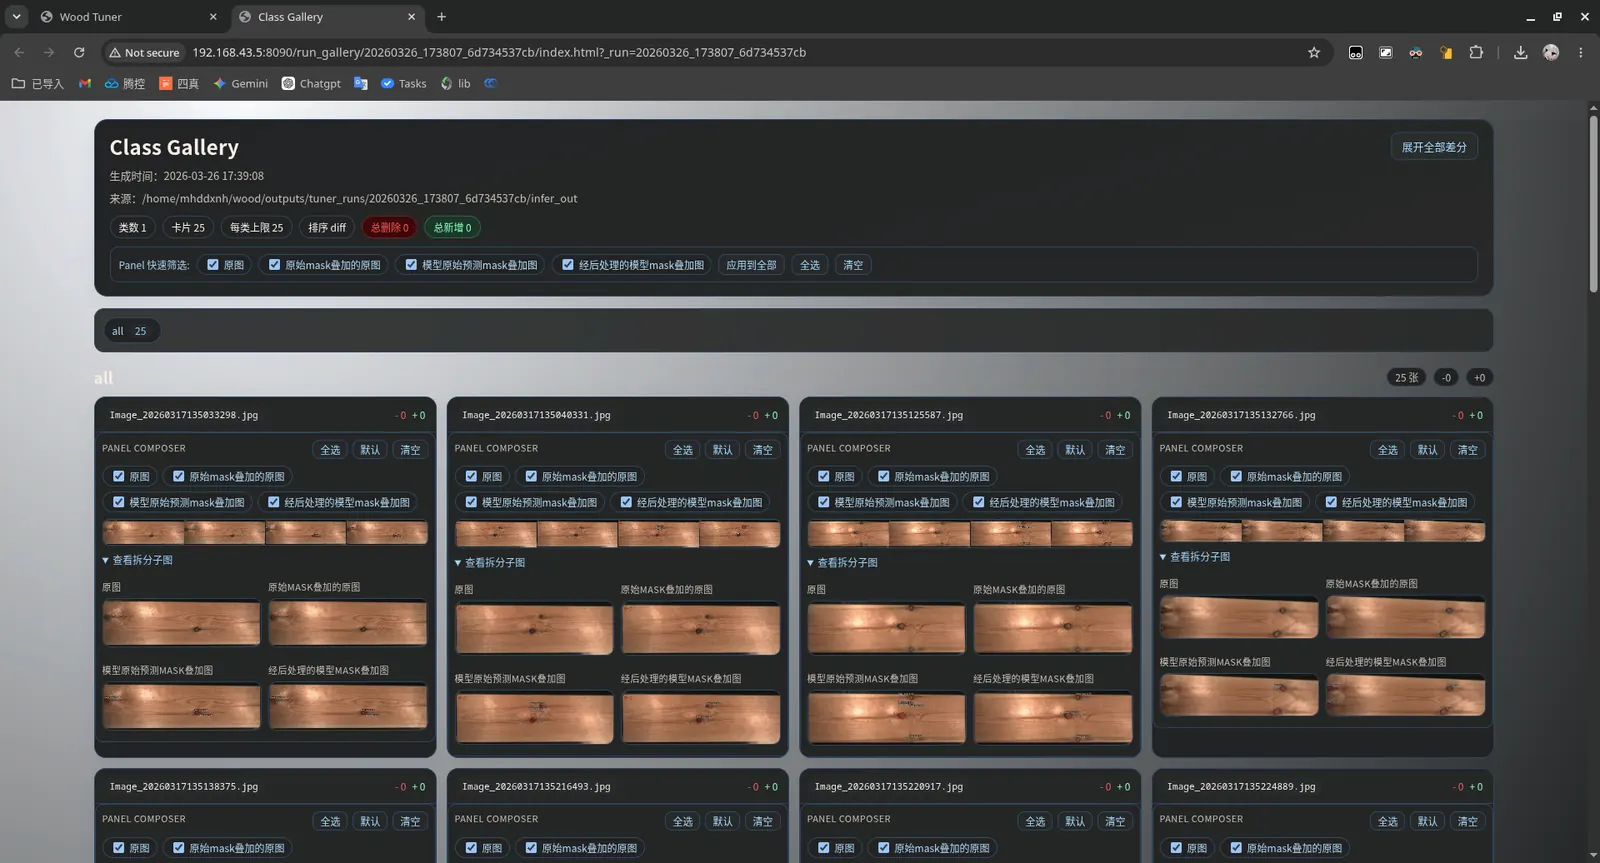This screenshot has height=863, width=1600.
Task: Go forward to the next page
Action: 49,52
